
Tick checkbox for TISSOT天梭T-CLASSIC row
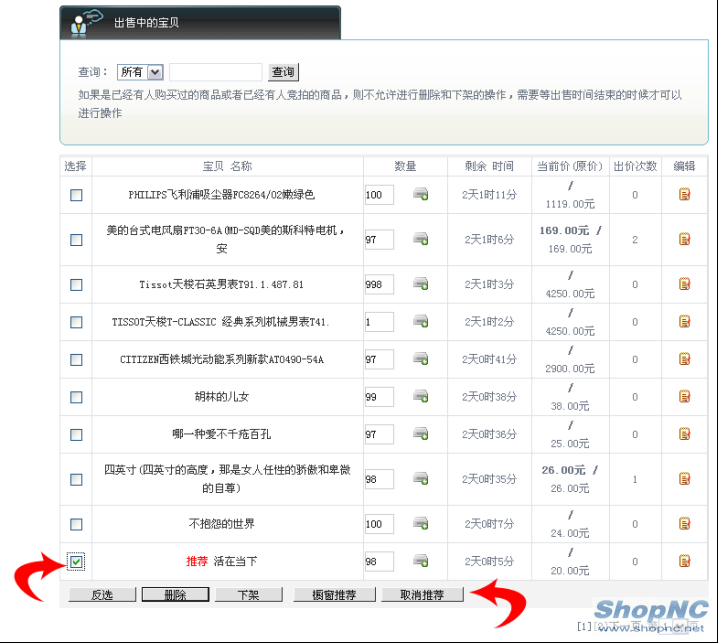coord(76,322)
